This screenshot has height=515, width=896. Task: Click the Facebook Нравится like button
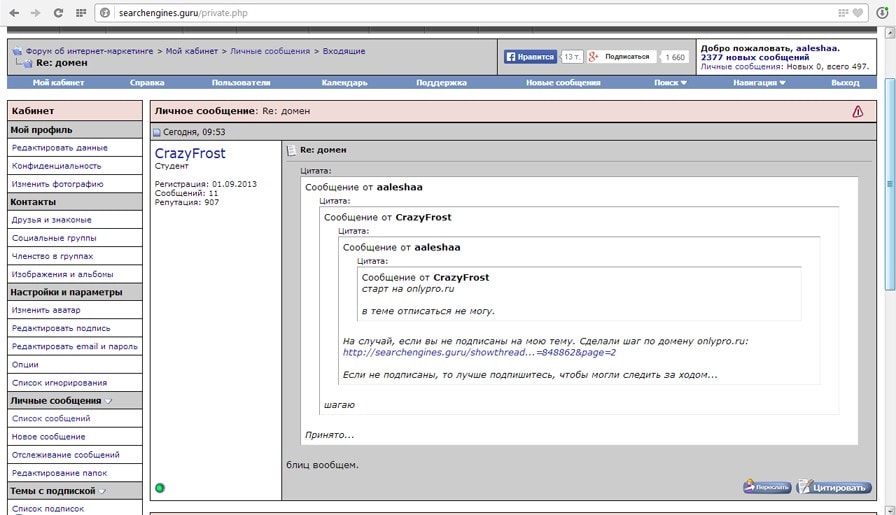pyautogui.click(x=530, y=57)
